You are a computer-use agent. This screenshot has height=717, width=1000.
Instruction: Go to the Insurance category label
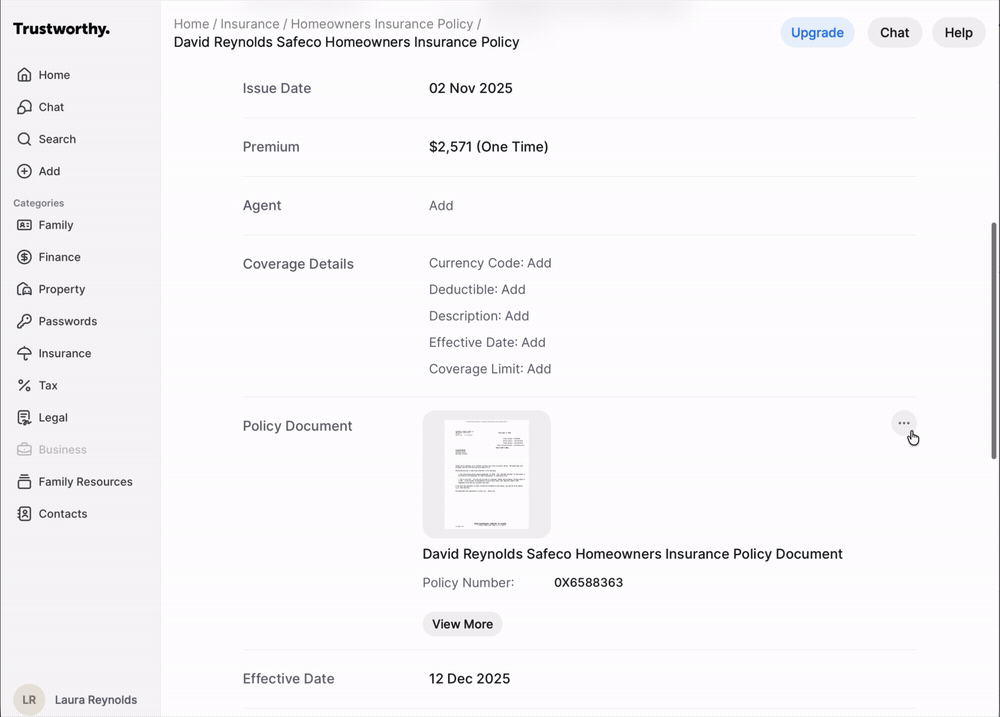click(x=64, y=353)
